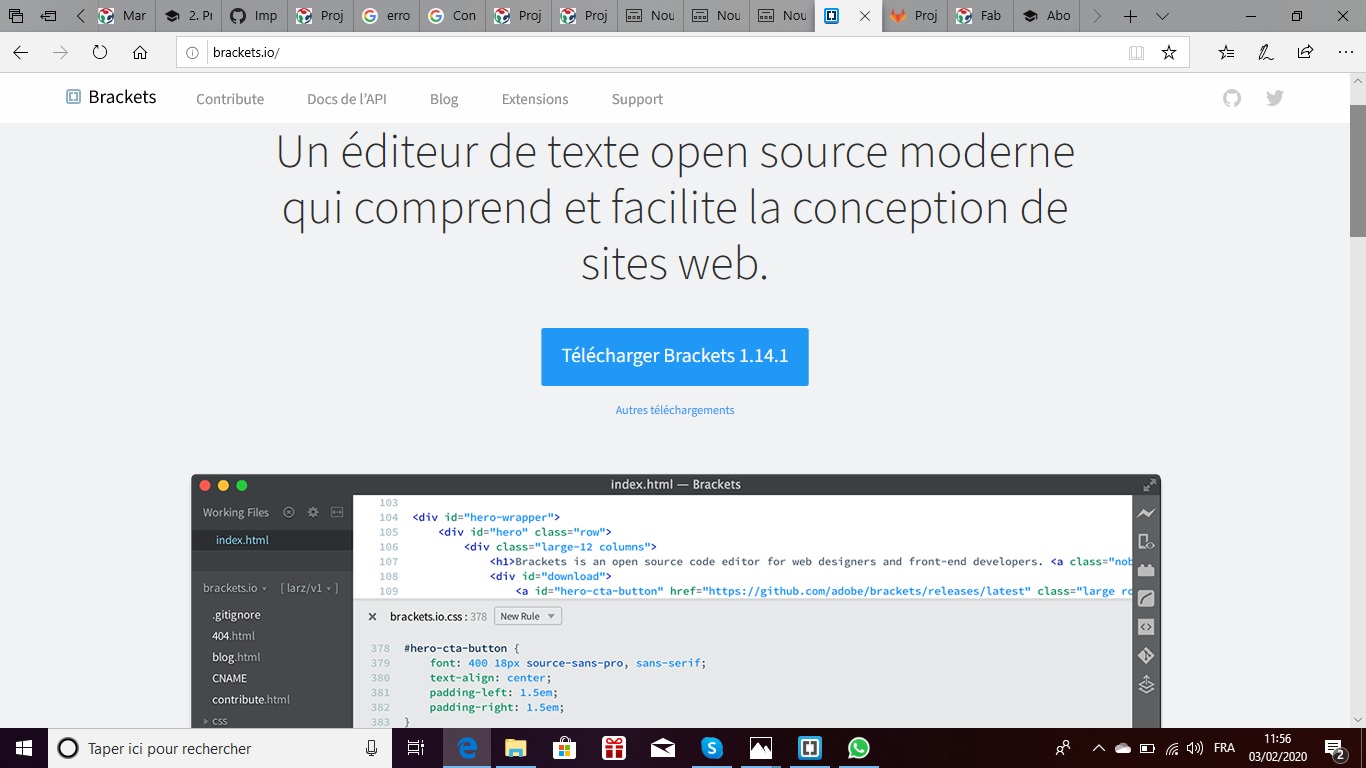This screenshot has height=768, width=1366.
Task: Open the Extensions page
Action: (x=535, y=99)
